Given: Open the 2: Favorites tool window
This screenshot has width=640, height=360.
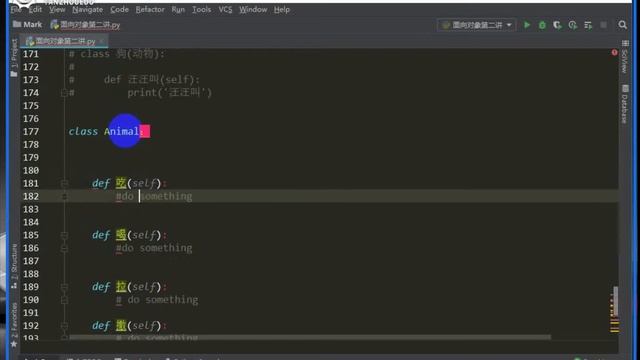Looking at the screenshot, I should click(14, 325).
